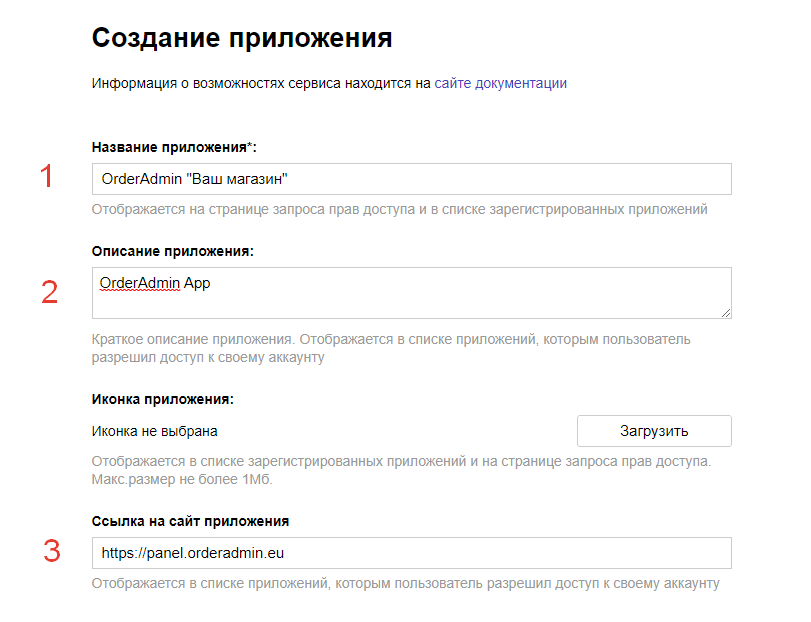This screenshot has width=811, height=622.
Task: Open the сайте документации link
Action: pos(500,84)
